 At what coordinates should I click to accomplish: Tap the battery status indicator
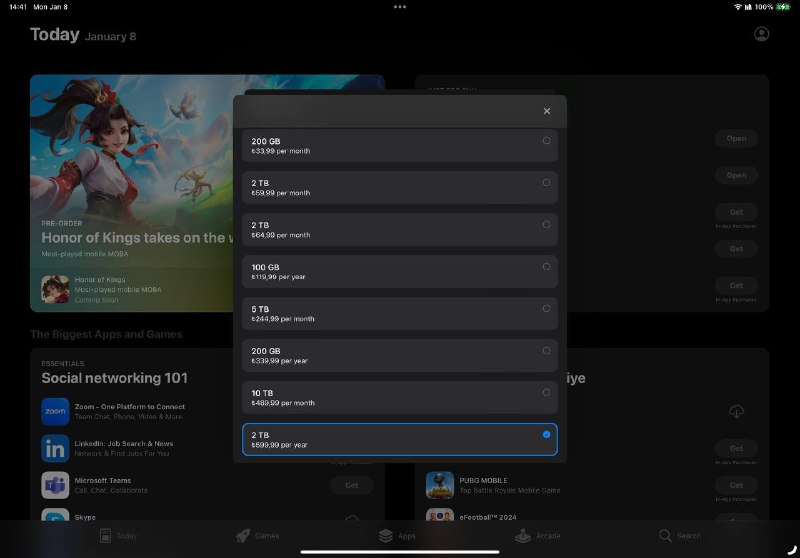(783, 7)
